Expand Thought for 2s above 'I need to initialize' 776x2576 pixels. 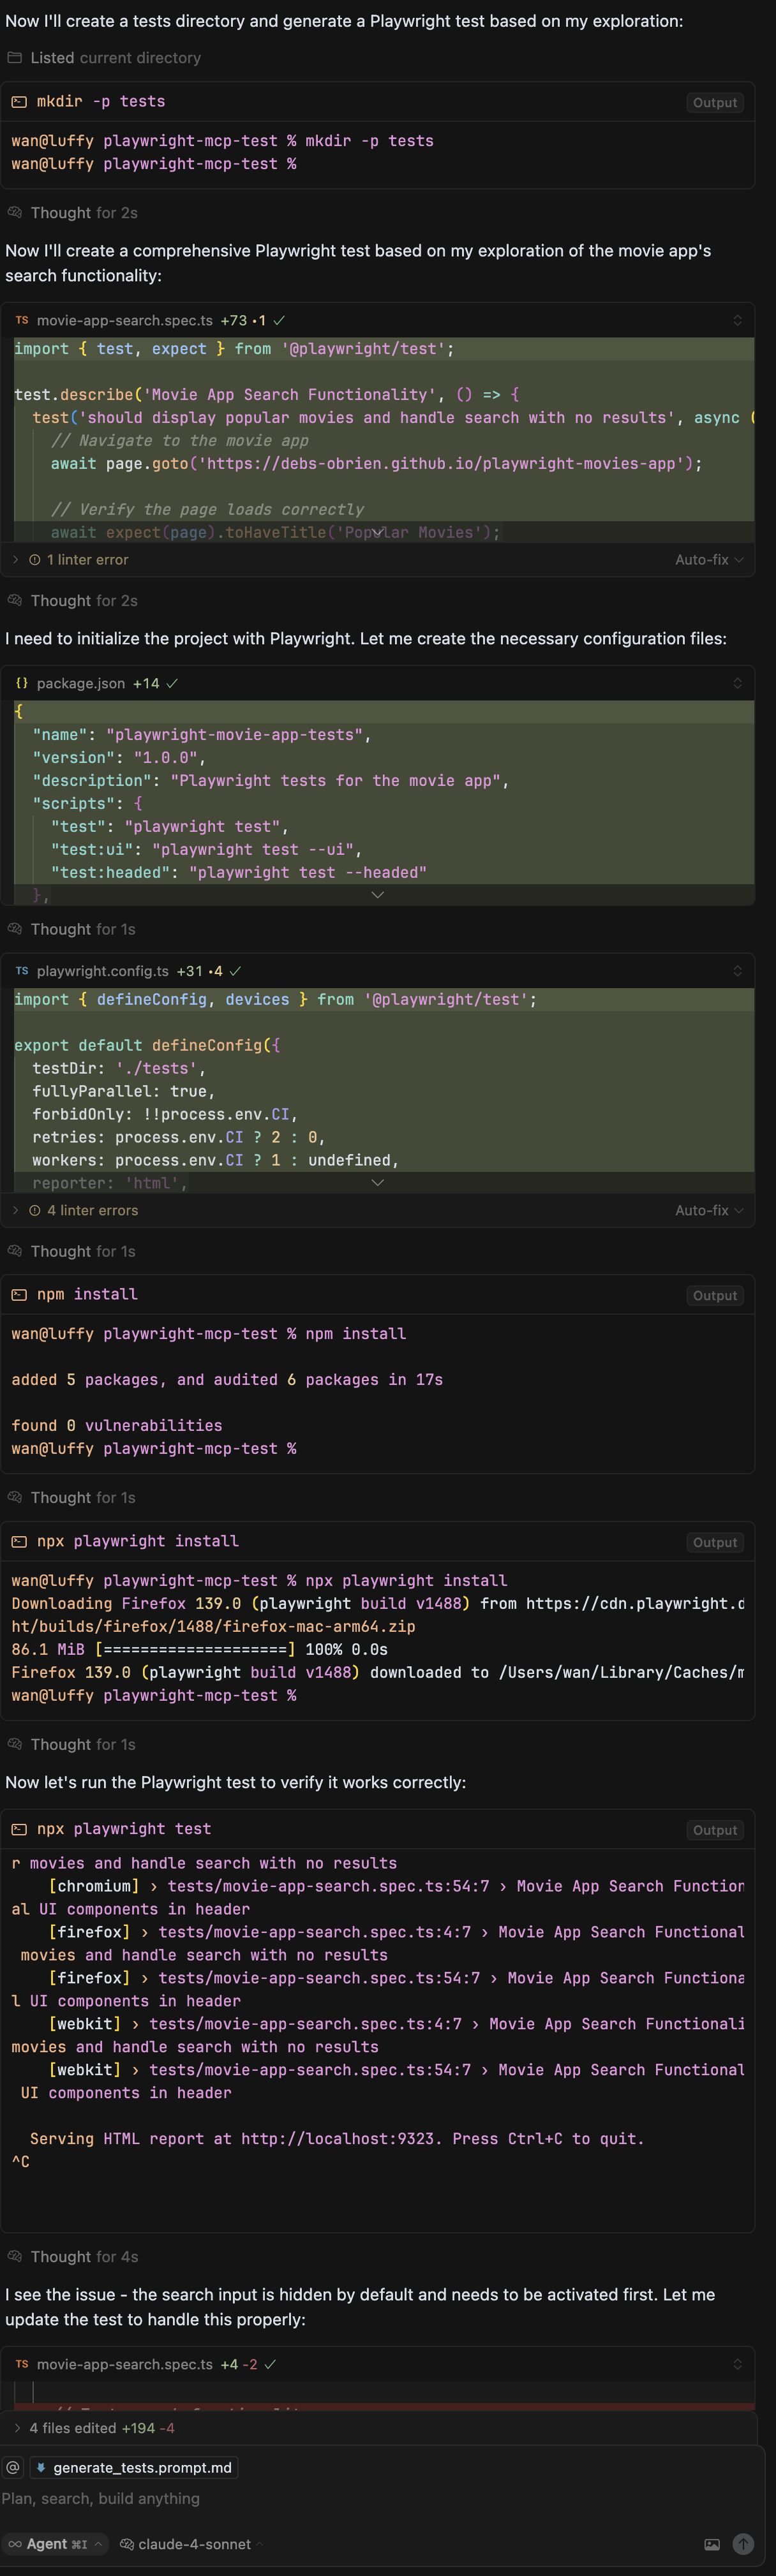point(73,601)
